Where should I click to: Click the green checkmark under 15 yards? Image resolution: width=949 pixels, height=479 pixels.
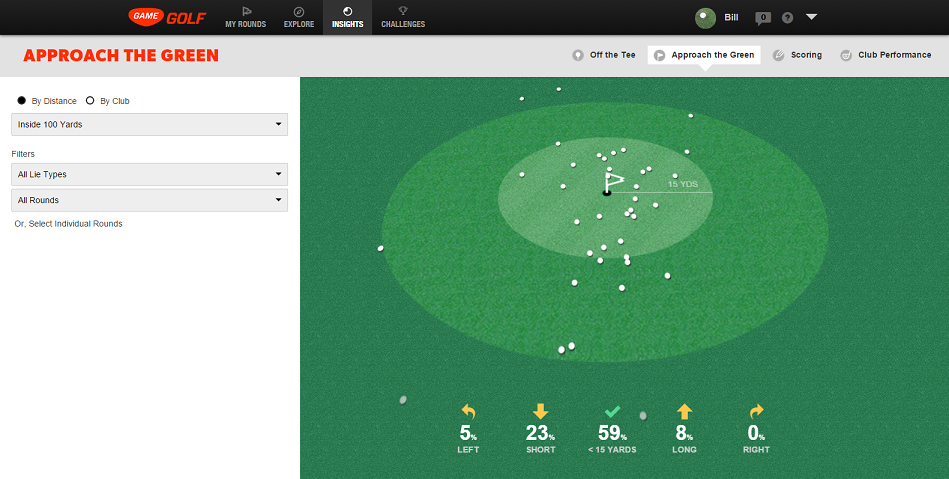[x=612, y=411]
